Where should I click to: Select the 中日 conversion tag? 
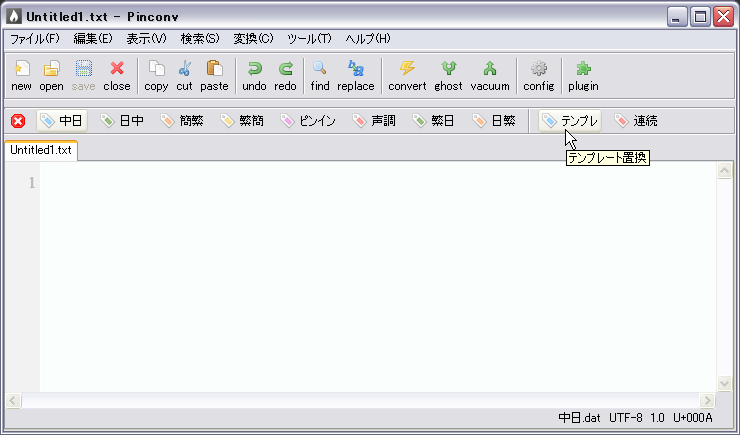62,121
